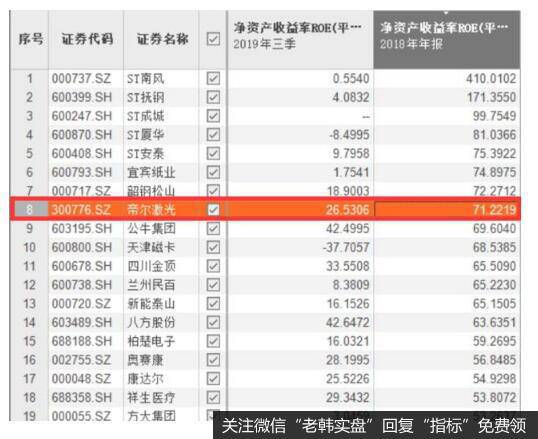Toggle checkbox in the 八方股份 row
The height and width of the screenshot is (439, 538).
[213, 322]
